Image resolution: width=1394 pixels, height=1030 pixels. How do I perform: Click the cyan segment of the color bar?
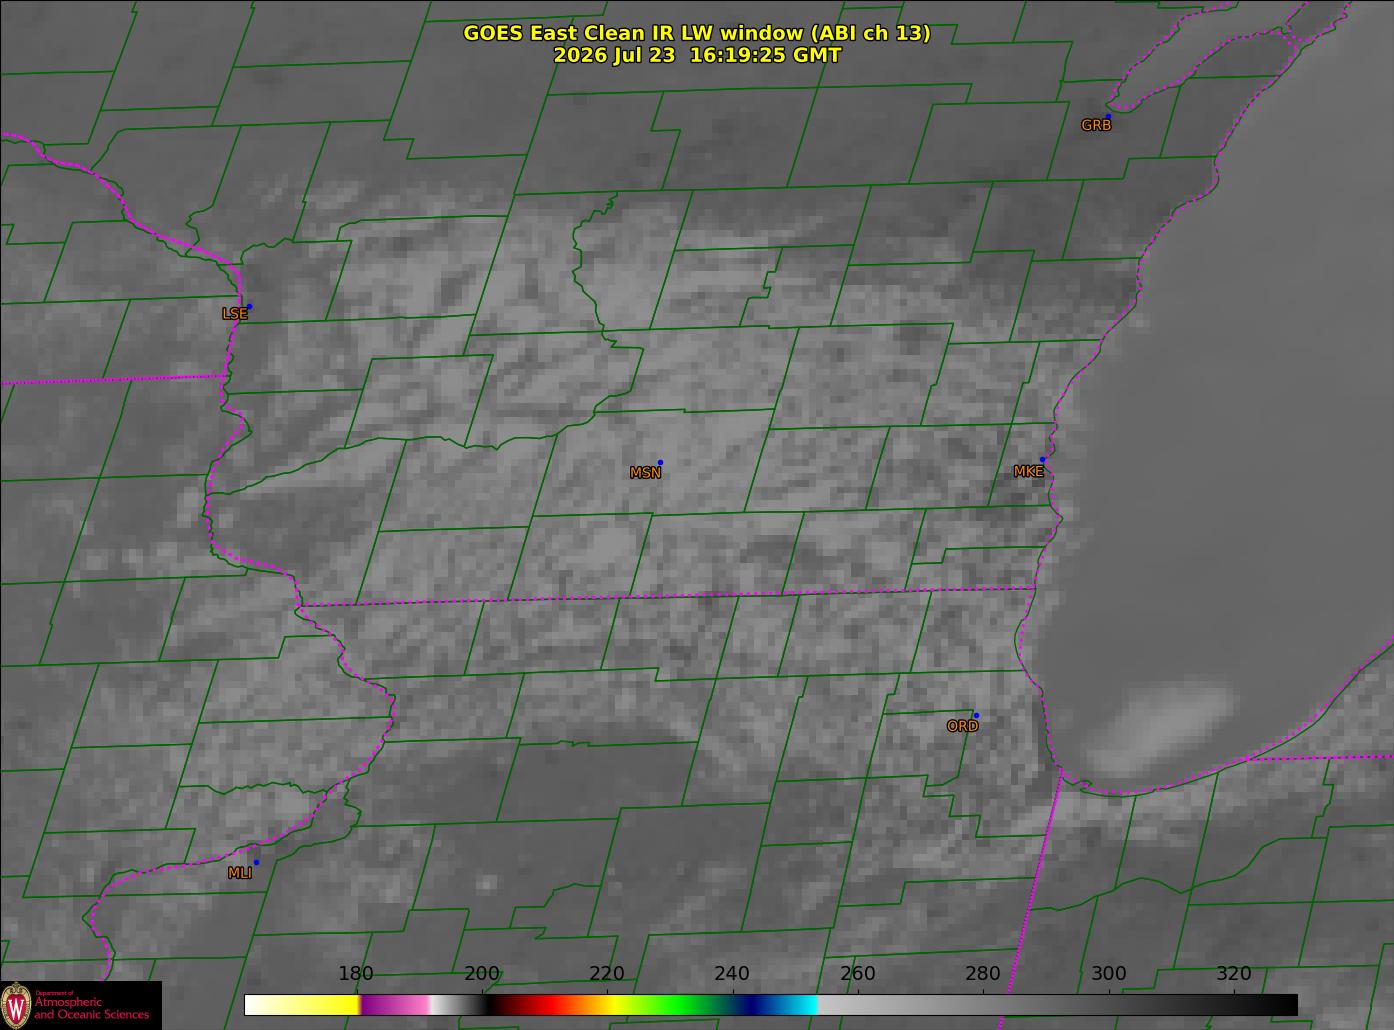[x=797, y=1004]
